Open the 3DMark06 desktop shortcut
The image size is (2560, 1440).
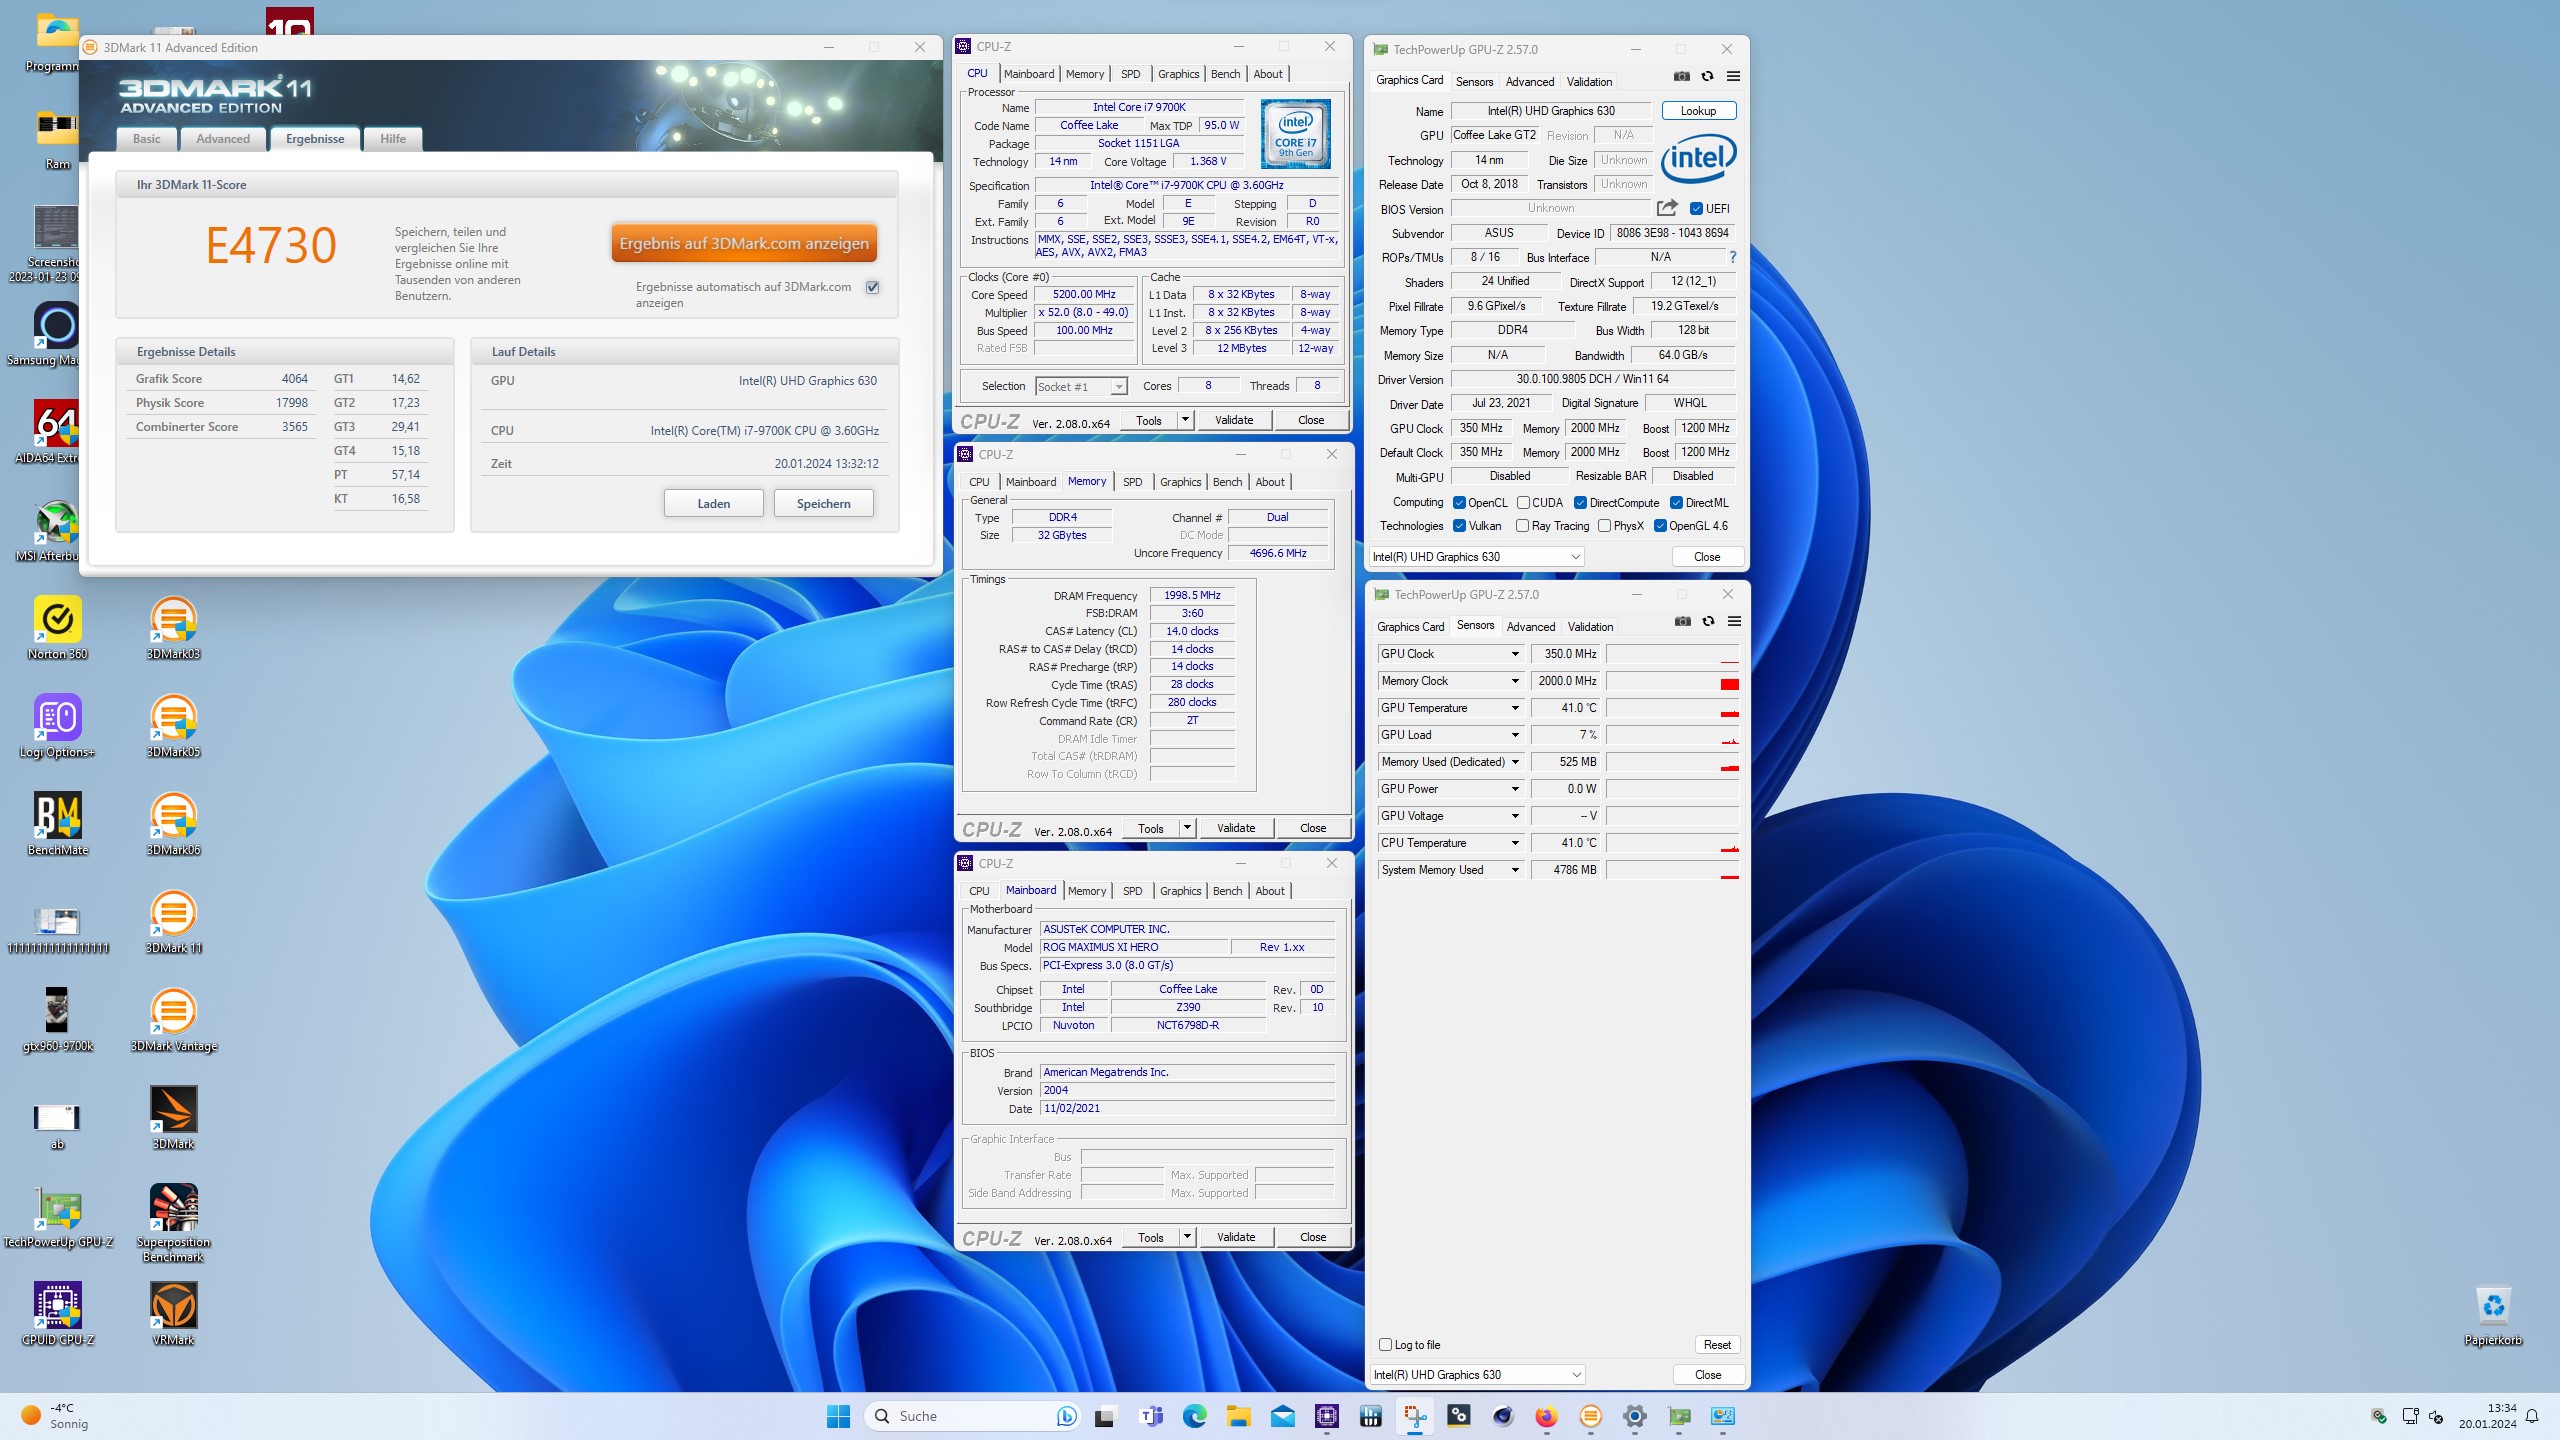click(173, 823)
